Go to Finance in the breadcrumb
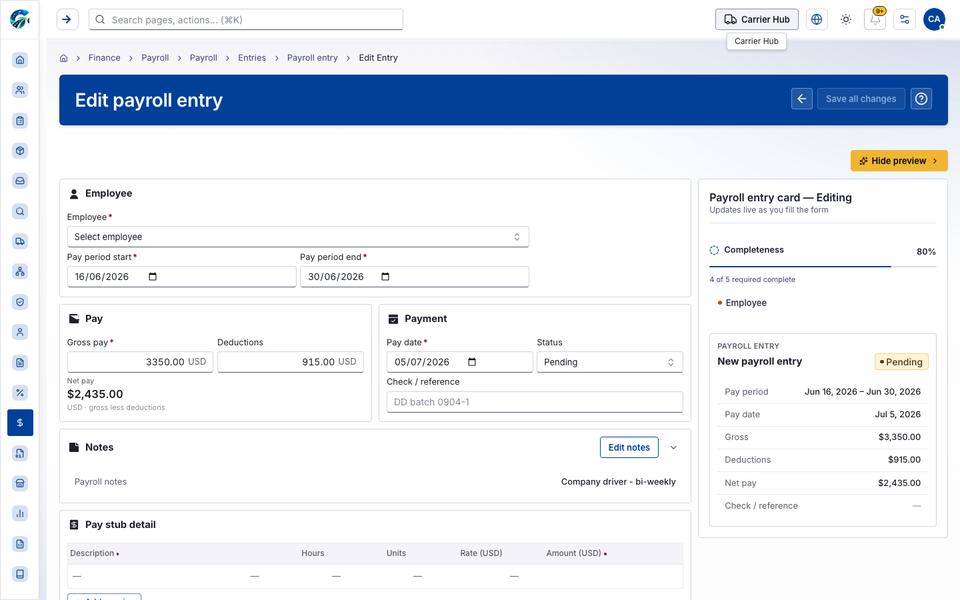 104,58
